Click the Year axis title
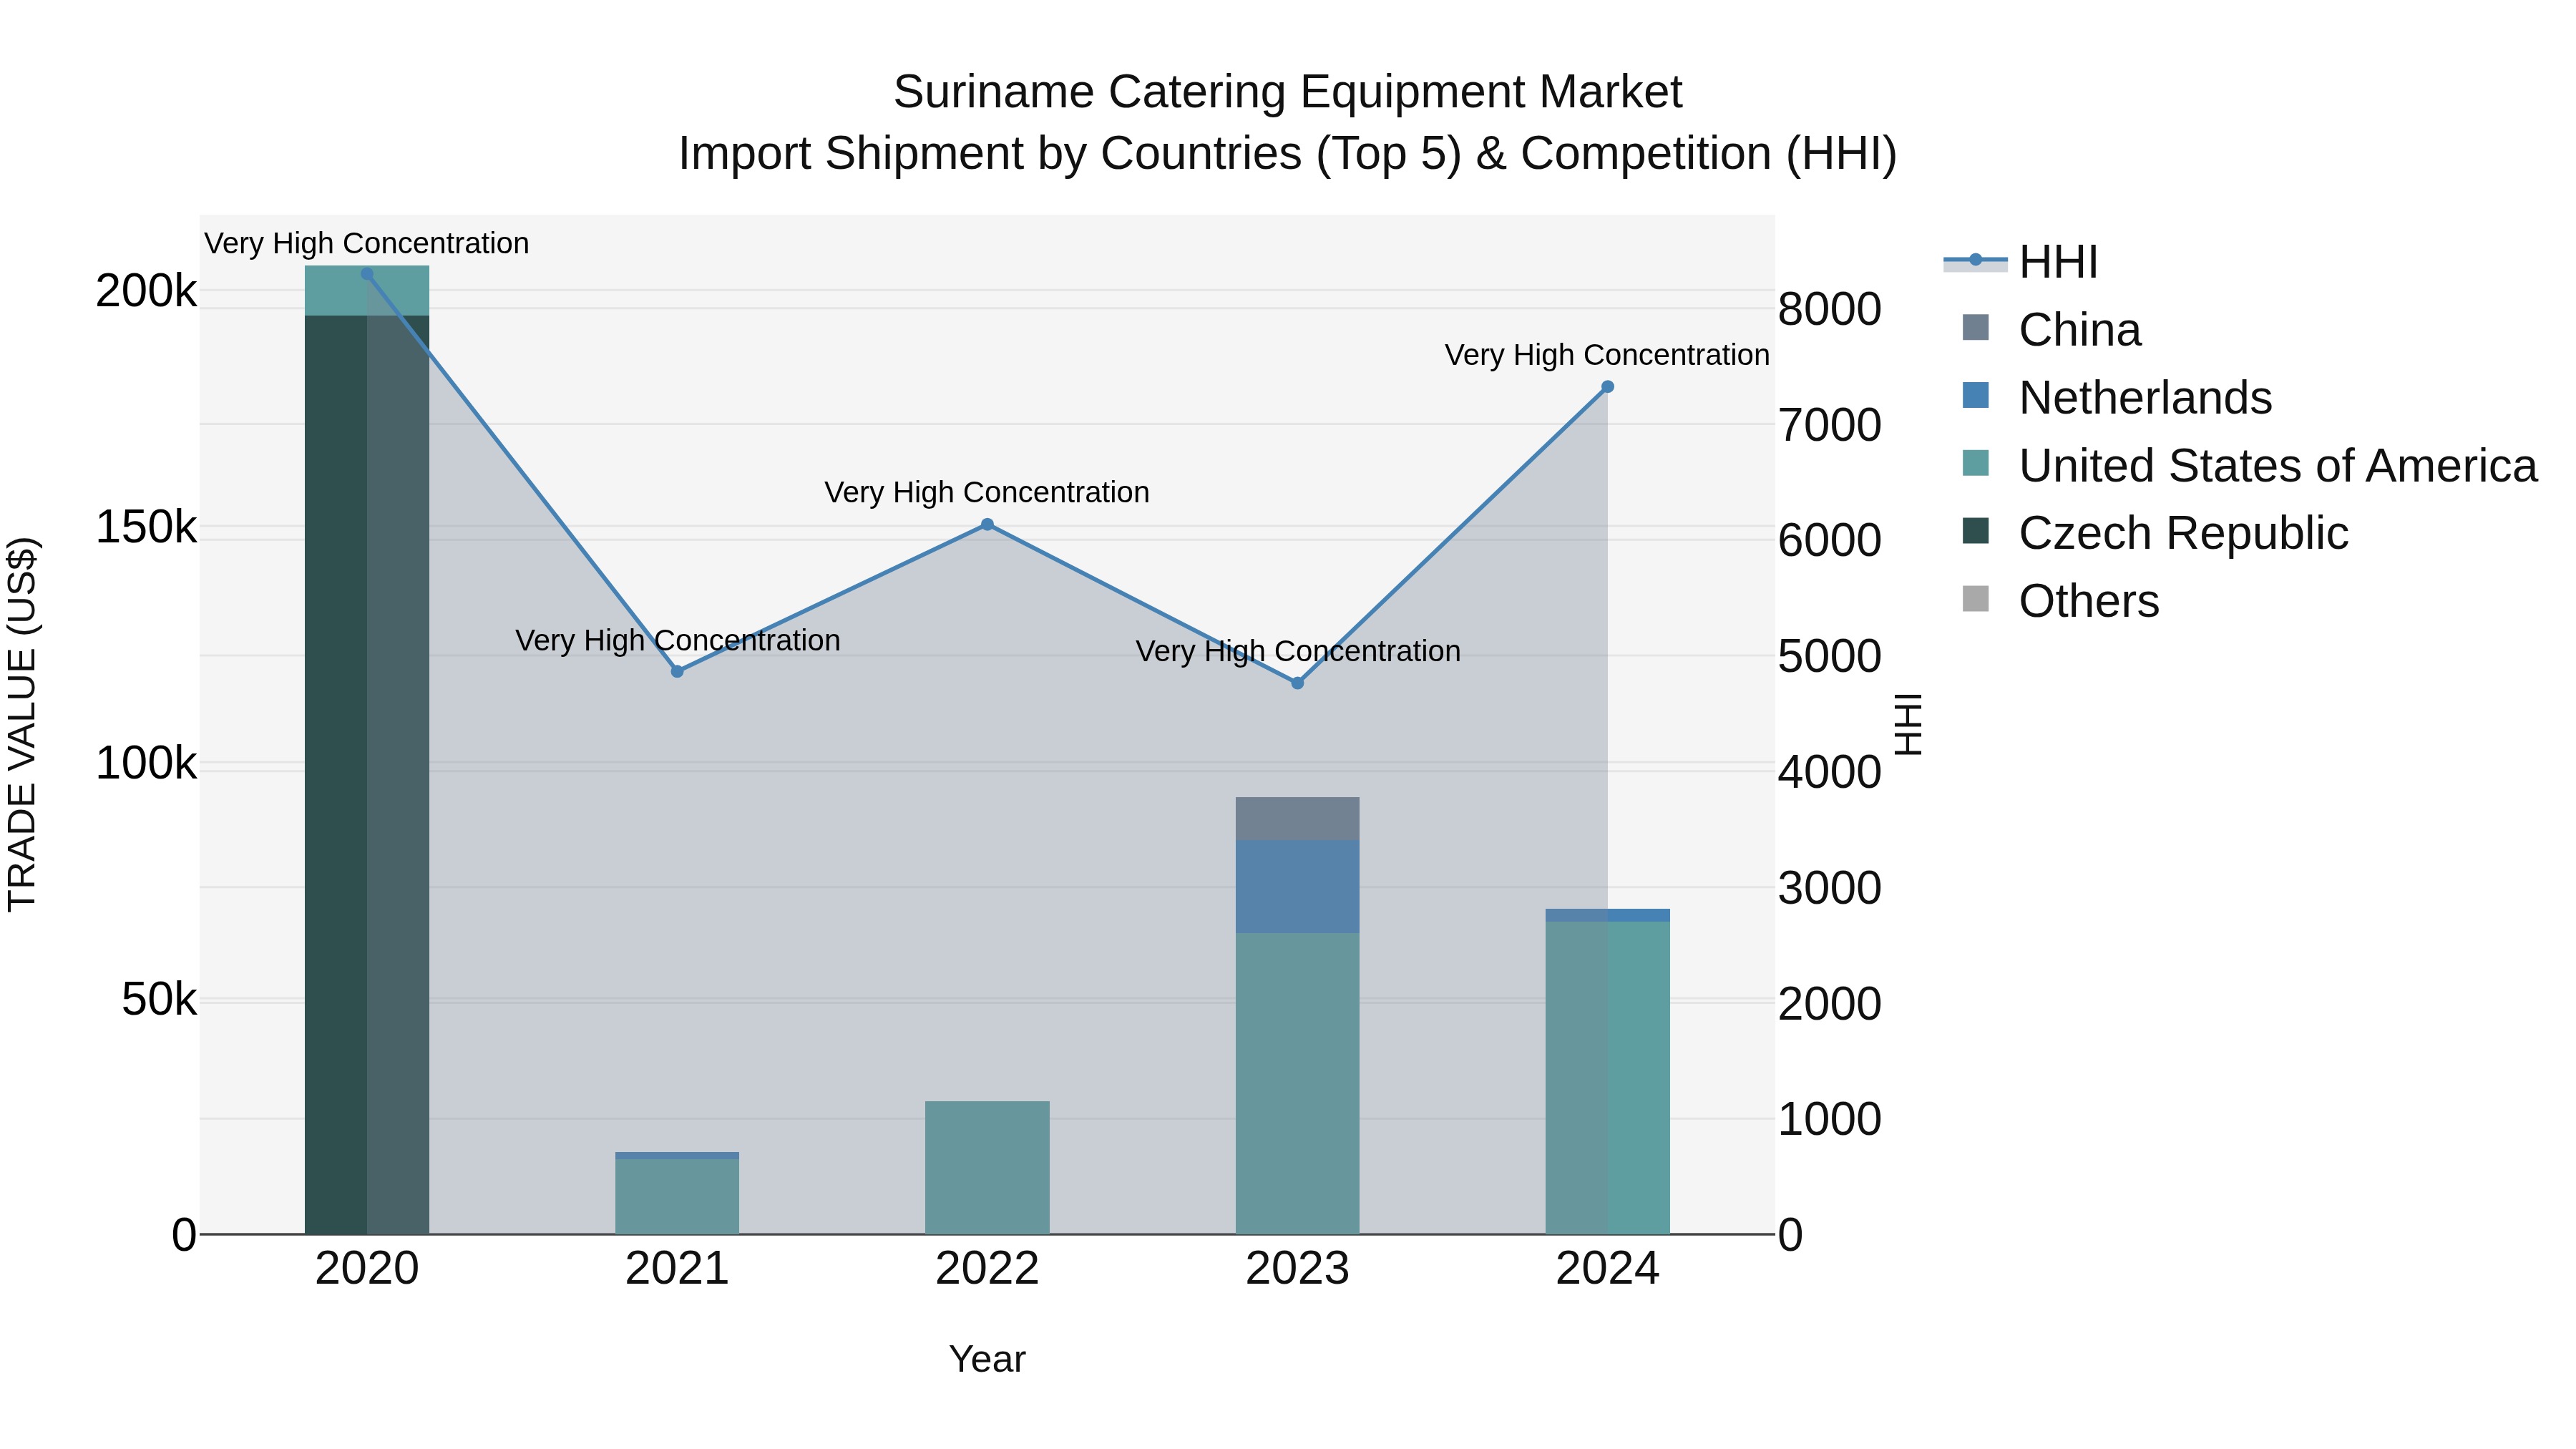 click(987, 1359)
